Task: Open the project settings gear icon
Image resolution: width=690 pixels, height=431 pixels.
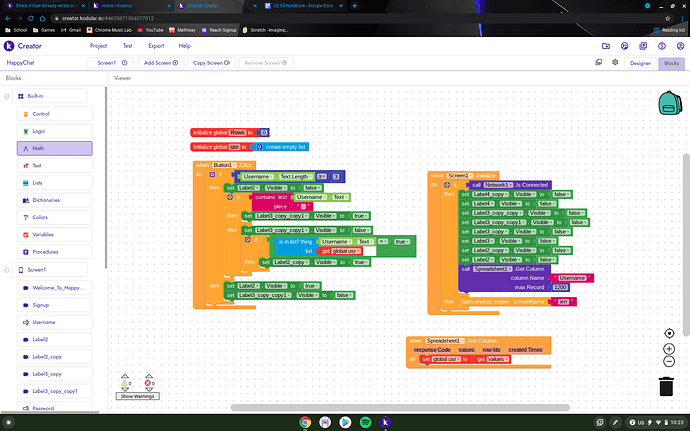Action: point(615,63)
